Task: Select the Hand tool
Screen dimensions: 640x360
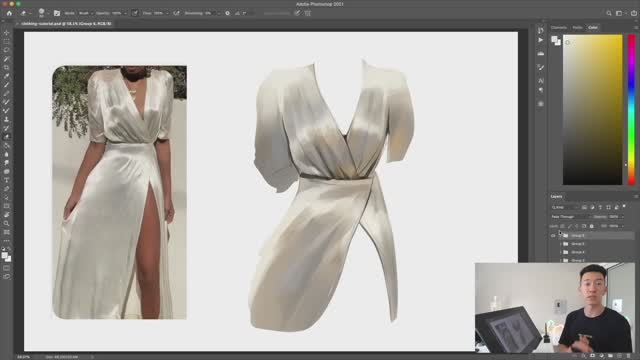Action: click(x=6, y=215)
